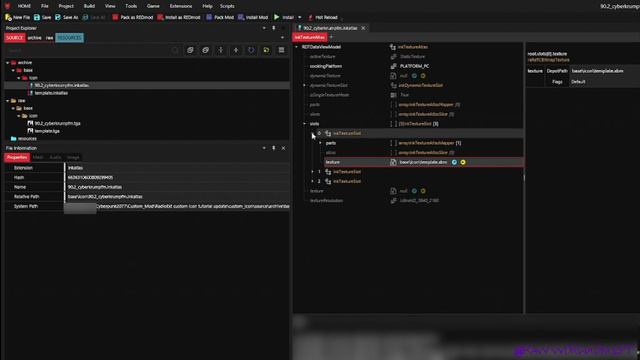
Task: Click the blue icon on the selected texture row
Action: point(454,162)
